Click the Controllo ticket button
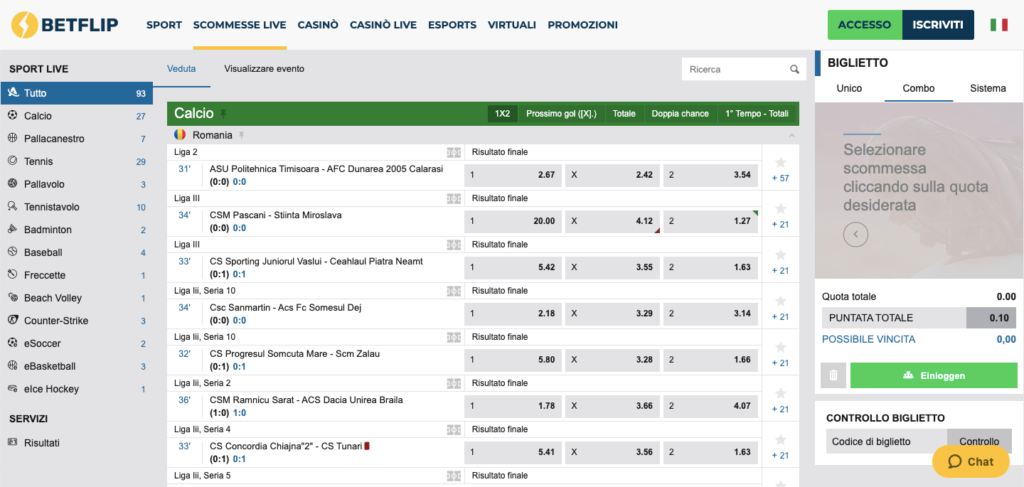Viewport: 1024px width, 487px height. (979, 441)
